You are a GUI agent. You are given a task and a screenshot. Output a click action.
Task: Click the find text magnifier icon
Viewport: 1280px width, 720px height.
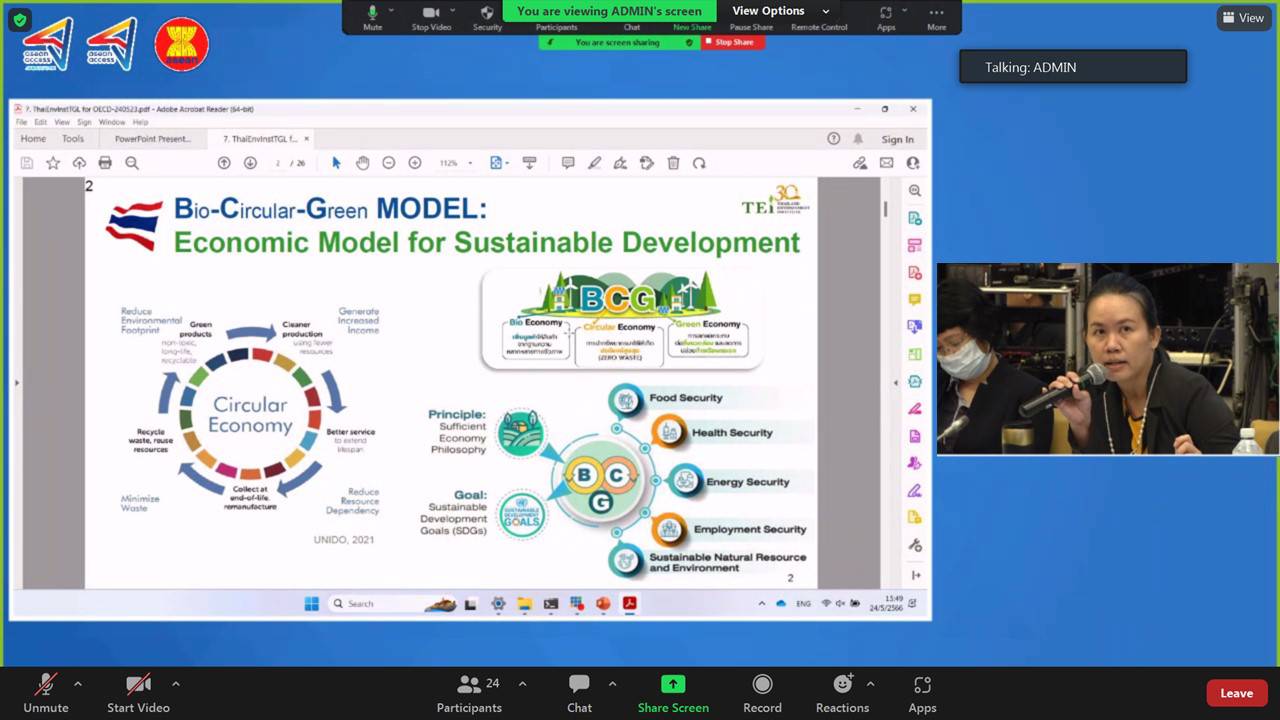(x=132, y=163)
